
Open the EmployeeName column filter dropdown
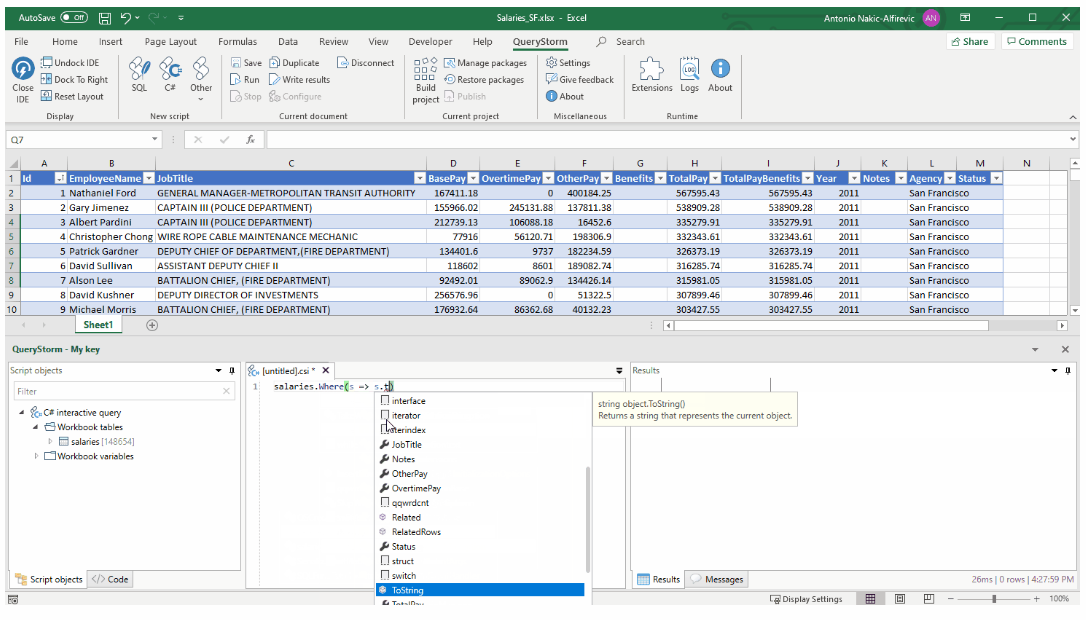(148, 179)
